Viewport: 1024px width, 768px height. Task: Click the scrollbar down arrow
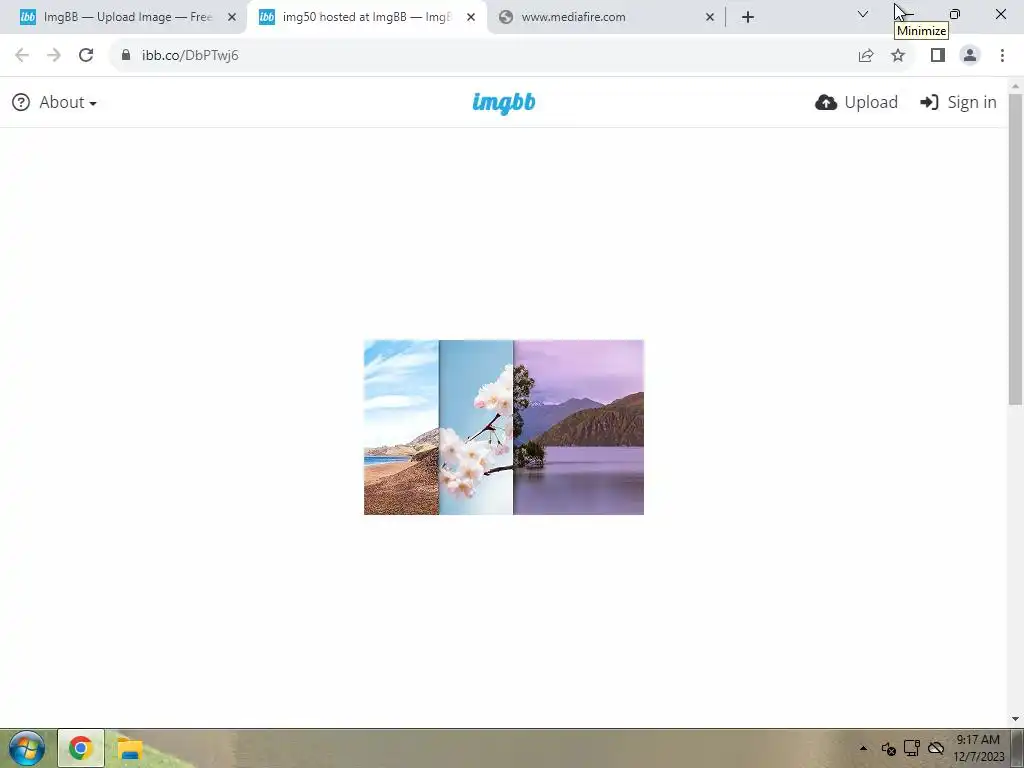[1015, 719]
